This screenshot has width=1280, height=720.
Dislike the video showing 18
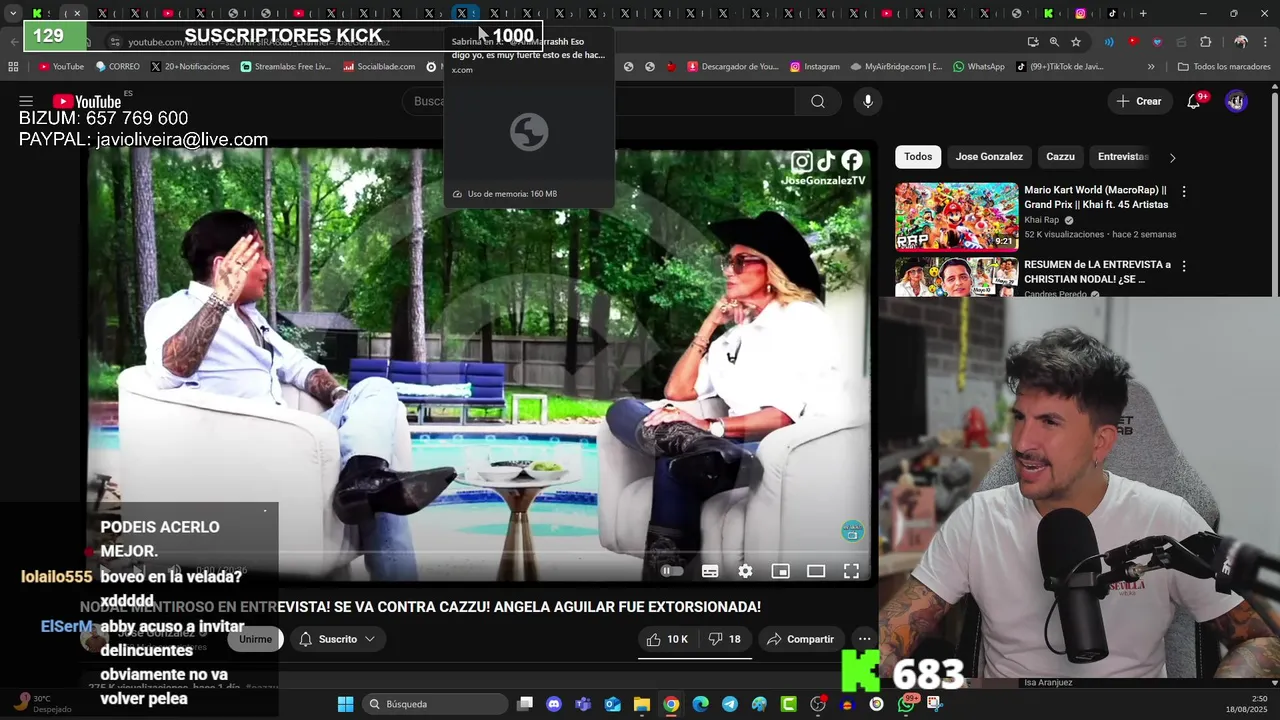coord(725,639)
